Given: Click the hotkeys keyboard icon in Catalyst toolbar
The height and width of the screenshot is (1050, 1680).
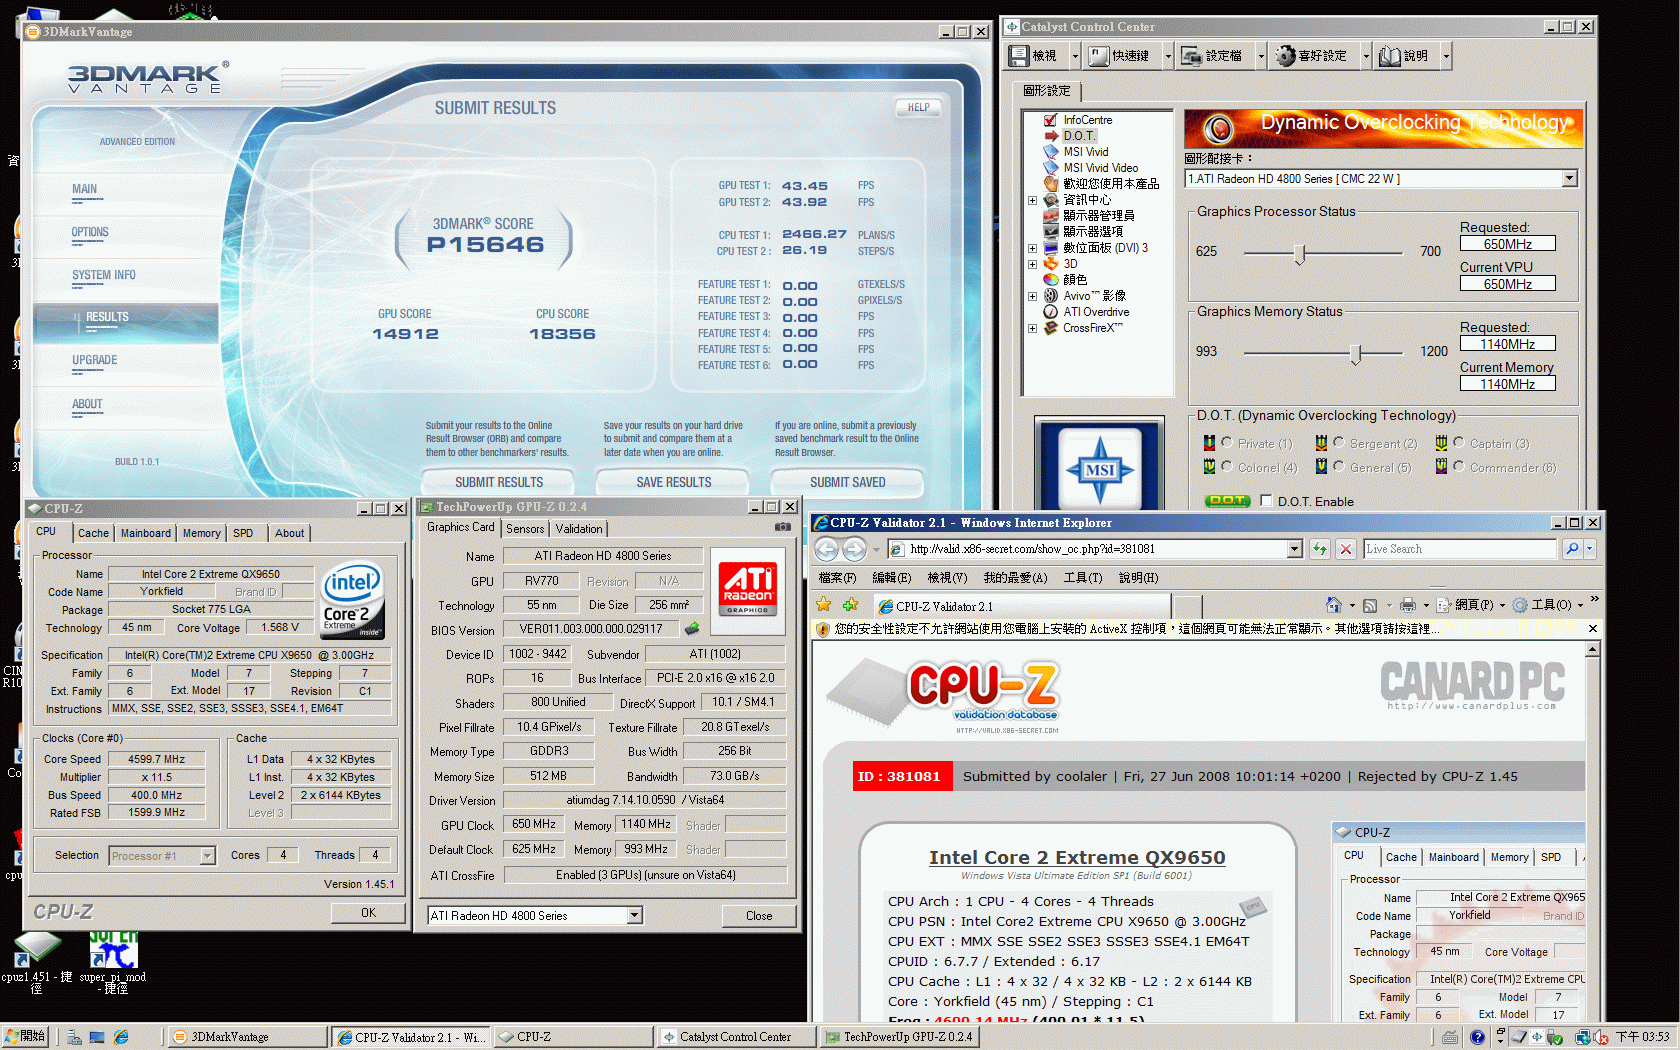Looking at the screenshot, I should tap(1099, 56).
